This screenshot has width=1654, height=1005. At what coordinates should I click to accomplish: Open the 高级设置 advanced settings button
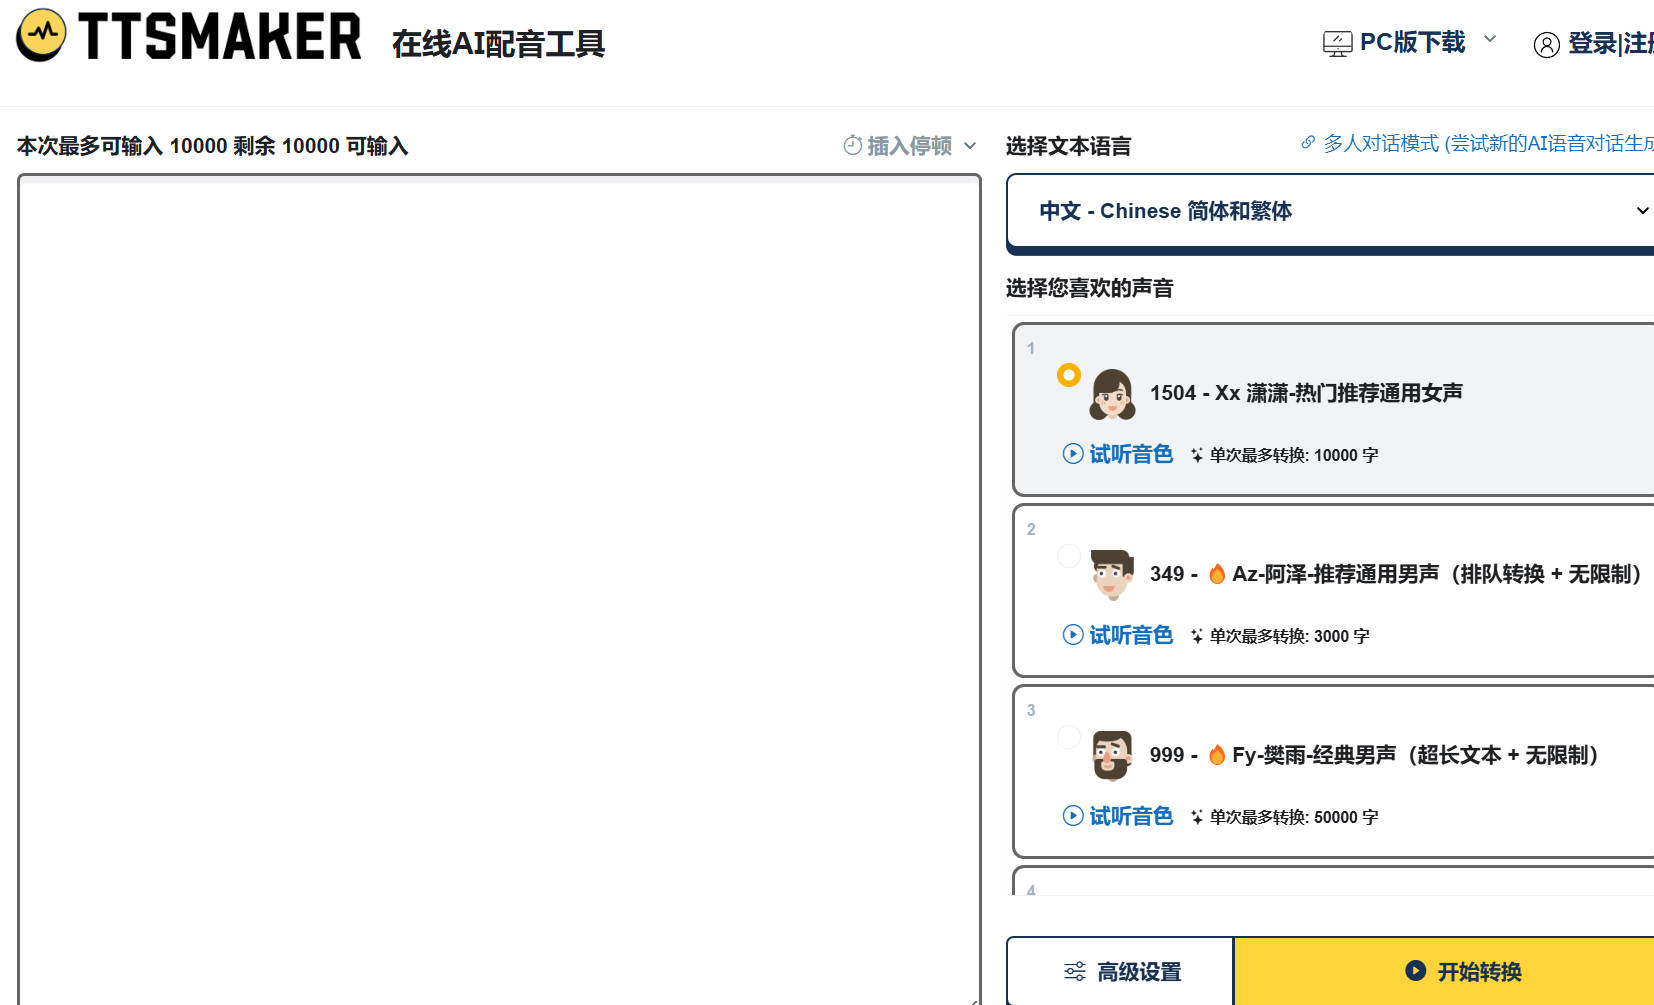(1121, 971)
